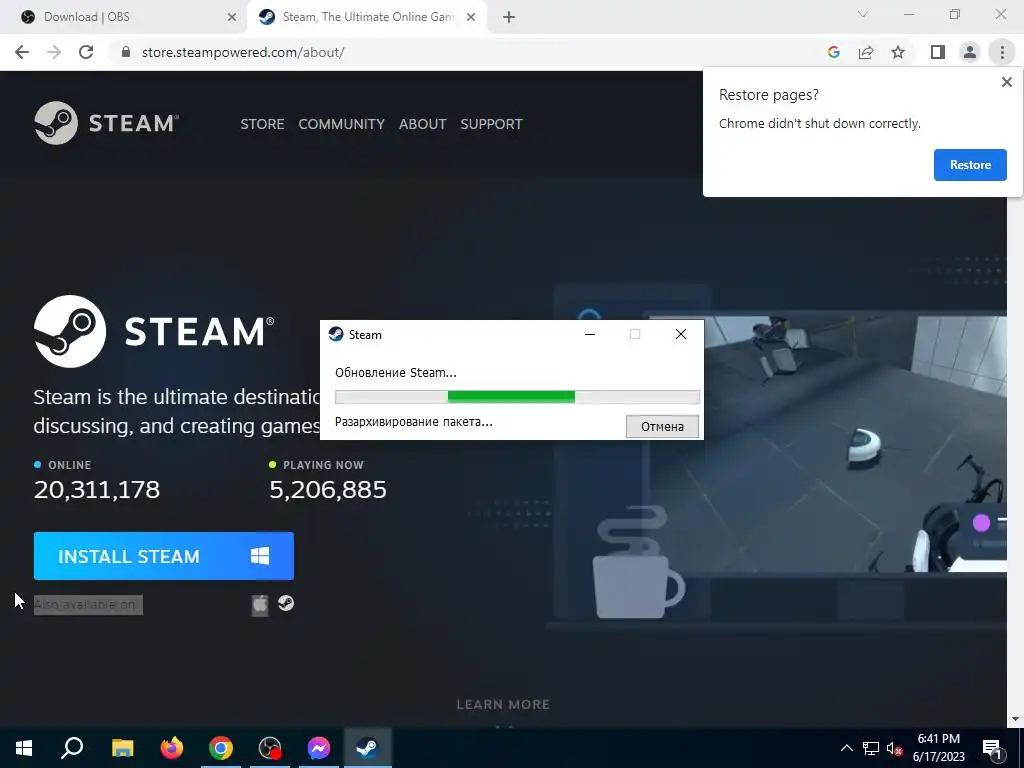Open the COMMUNITY menu on Steam site
Image resolution: width=1024 pixels, height=768 pixels.
[341, 124]
